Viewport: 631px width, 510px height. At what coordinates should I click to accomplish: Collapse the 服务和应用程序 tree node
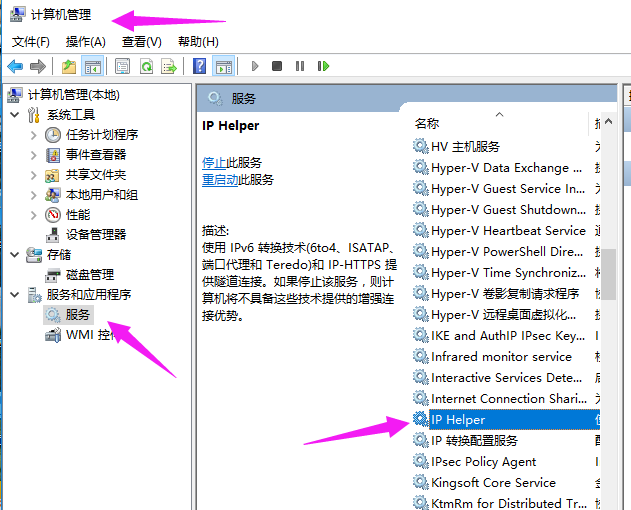point(15,295)
